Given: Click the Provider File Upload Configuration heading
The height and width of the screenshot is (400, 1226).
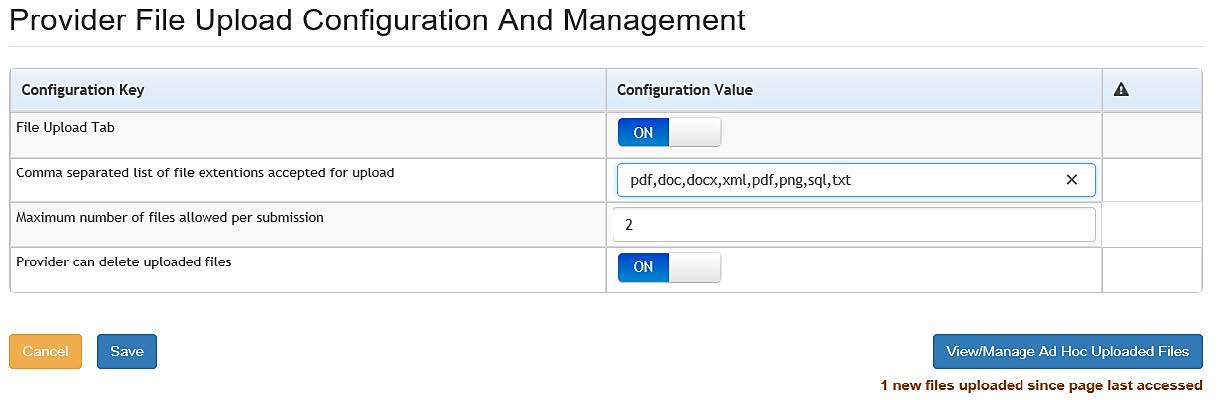Looking at the screenshot, I should (377, 20).
